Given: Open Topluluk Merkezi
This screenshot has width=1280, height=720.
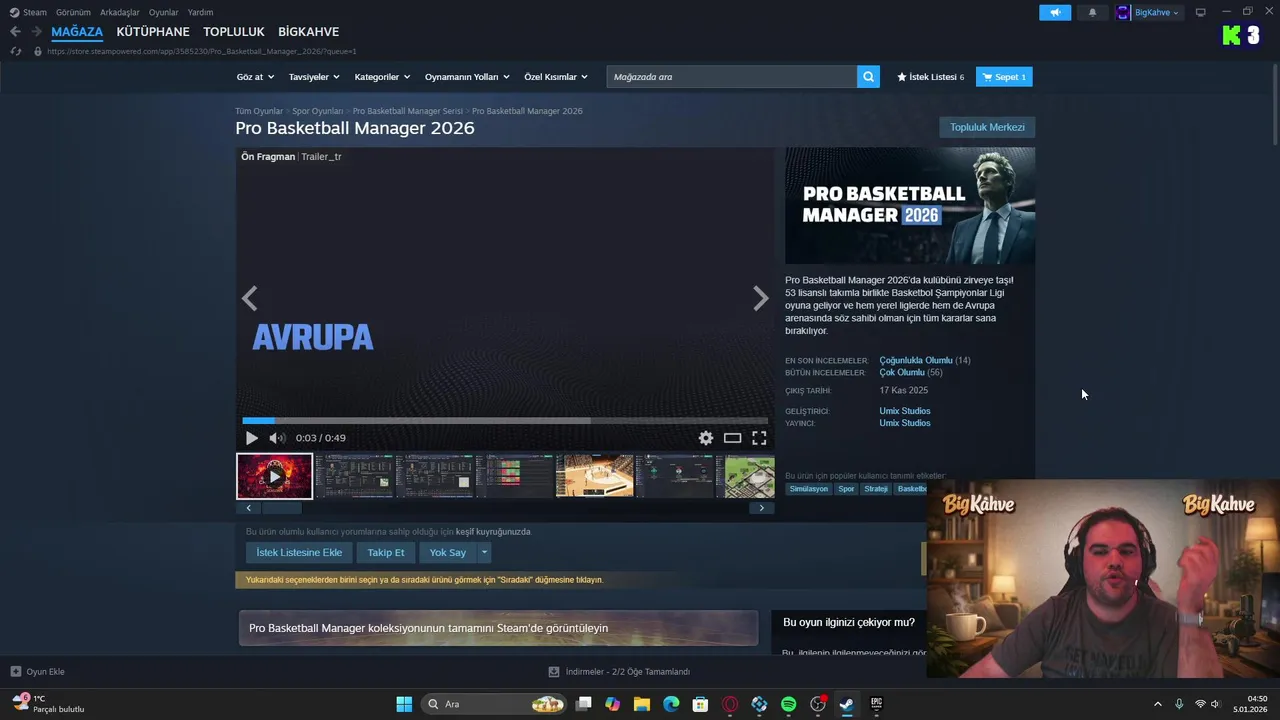Looking at the screenshot, I should tap(987, 127).
